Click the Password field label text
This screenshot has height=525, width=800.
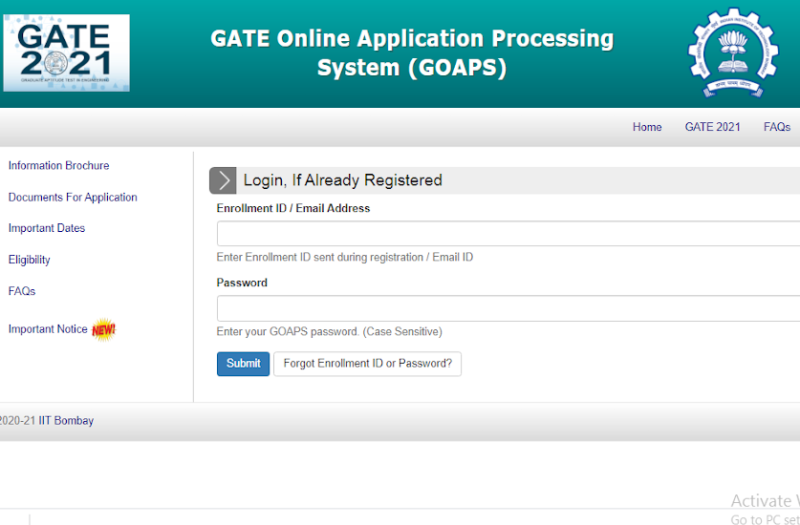click(242, 283)
